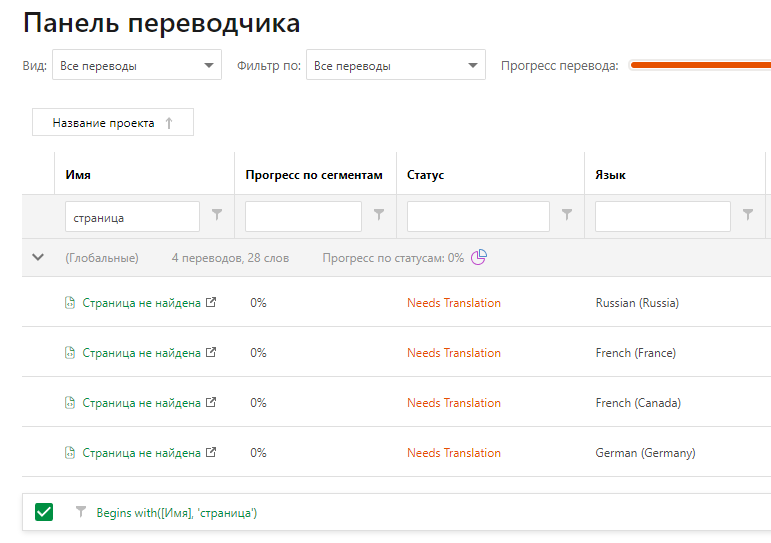Click the Begins with filter expression
Image resolution: width=771 pixels, height=543 pixels.
click(177, 513)
